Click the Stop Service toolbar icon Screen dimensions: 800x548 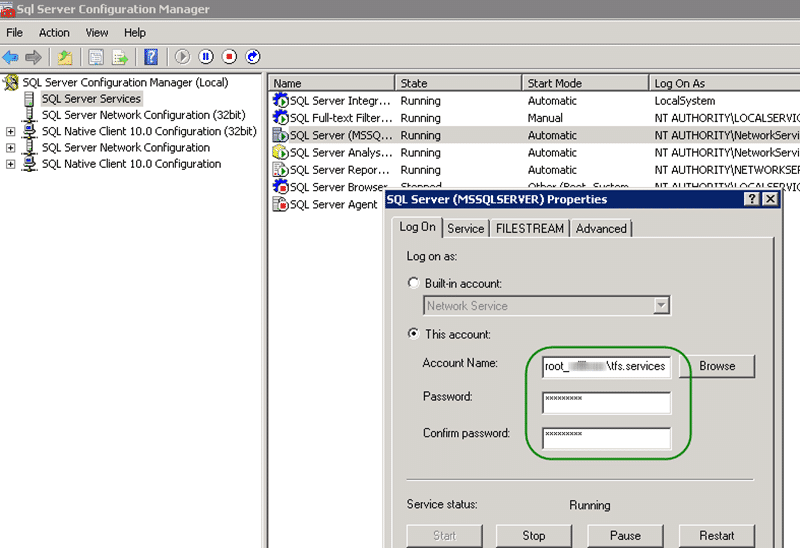pyautogui.click(x=230, y=57)
